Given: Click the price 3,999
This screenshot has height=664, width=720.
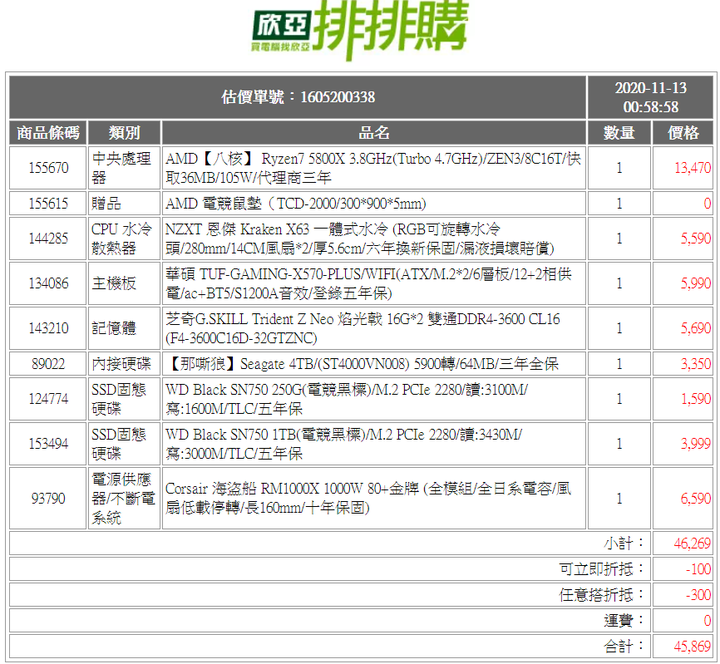Looking at the screenshot, I should [x=696, y=444].
